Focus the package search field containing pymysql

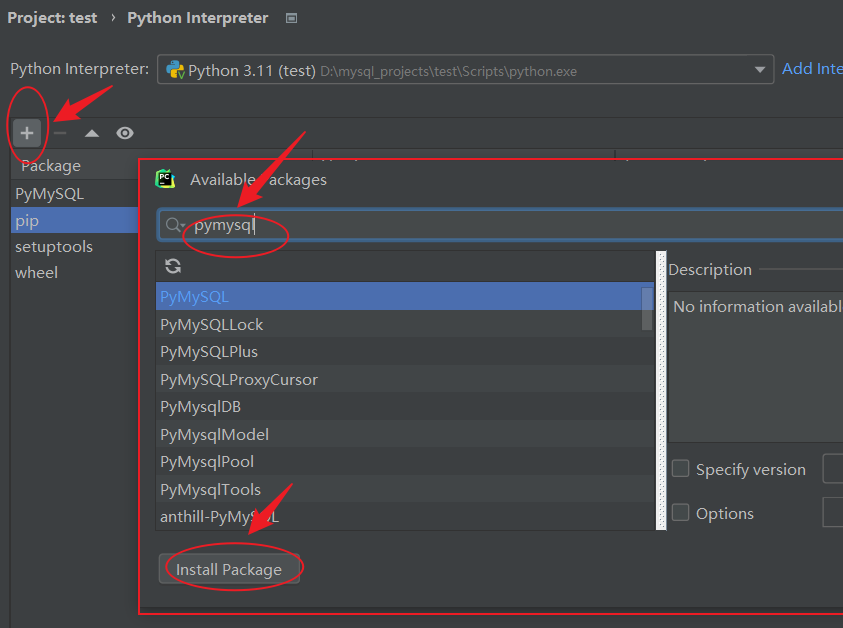tap(500, 225)
